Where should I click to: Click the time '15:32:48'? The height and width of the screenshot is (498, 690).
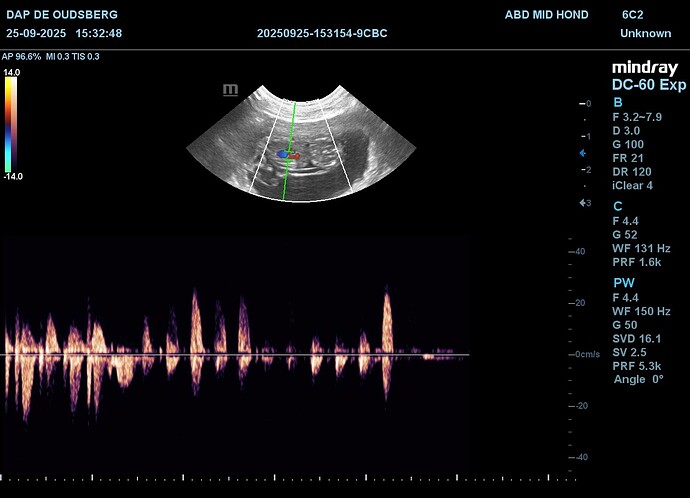pos(99,33)
